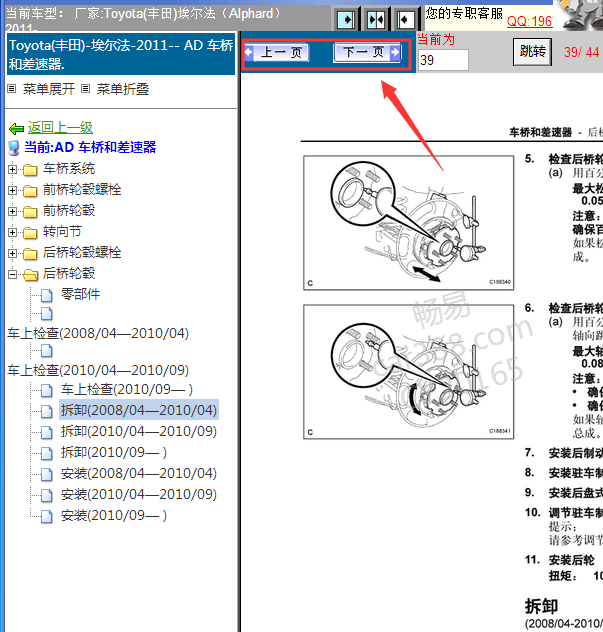Click 菜单展开 to expand menu
The image size is (603, 632).
point(49,89)
